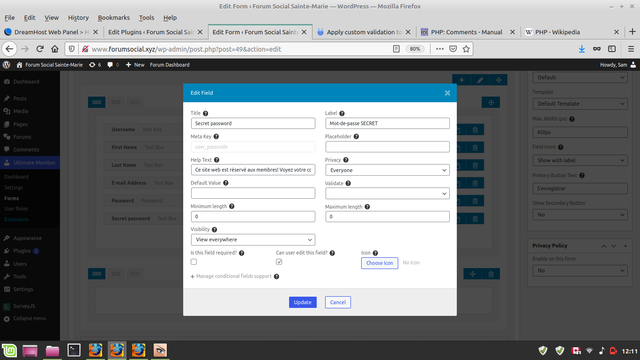Click help icon beside Help Text
This screenshot has height=360, width=640.
pyautogui.click(x=217, y=160)
